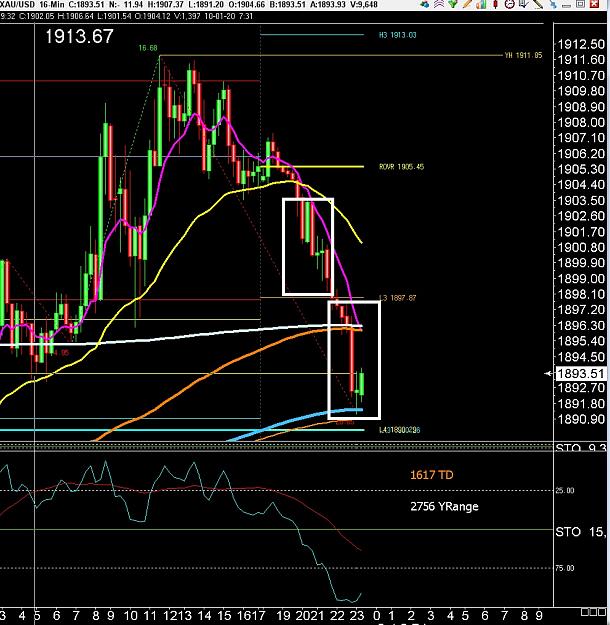Select the dark pen annotation tool
Viewport: 610px width, 625px height.
point(538,4)
